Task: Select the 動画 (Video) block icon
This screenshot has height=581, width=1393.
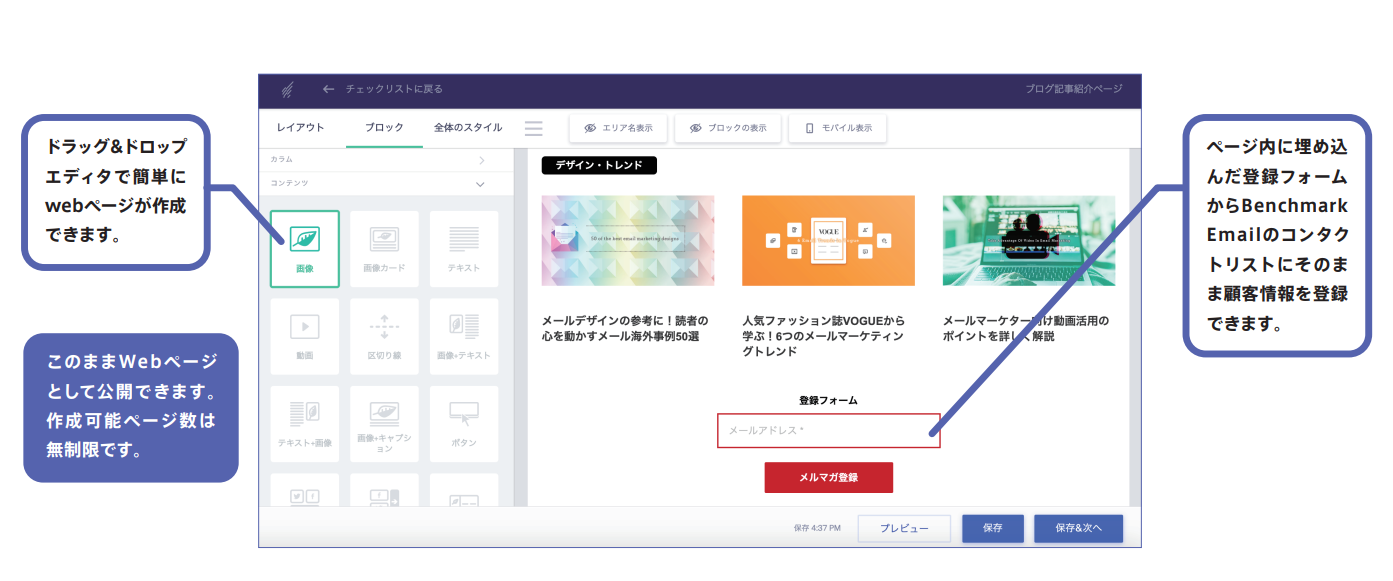Action: point(305,333)
